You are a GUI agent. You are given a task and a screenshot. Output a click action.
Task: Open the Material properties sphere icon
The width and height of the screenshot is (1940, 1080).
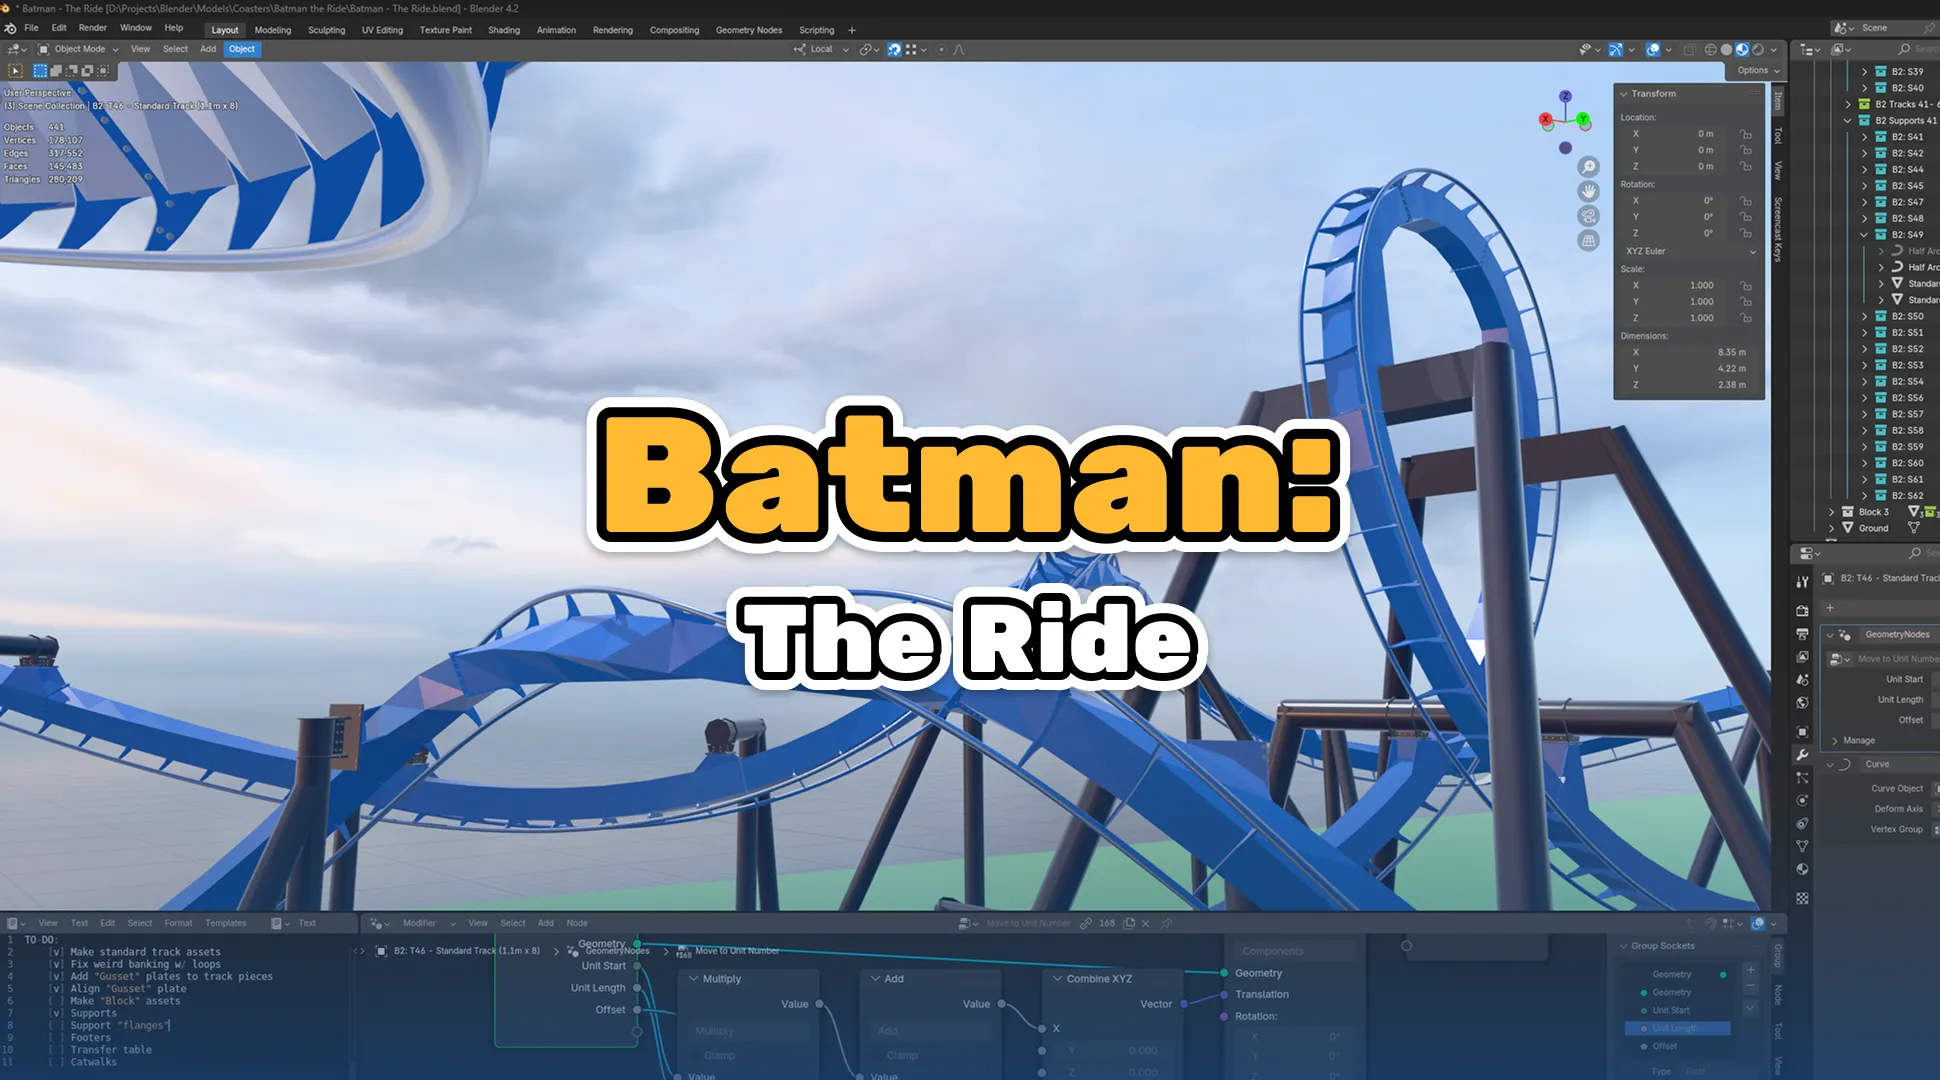tap(1802, 869)
